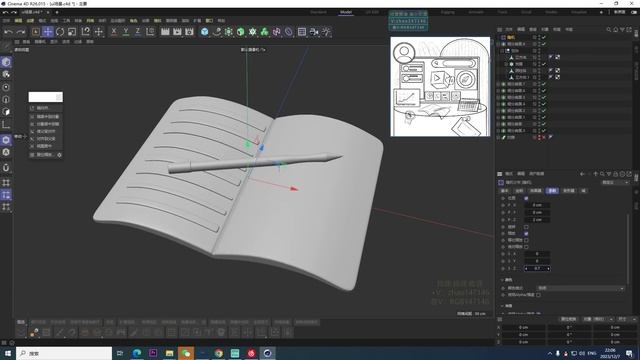
Task: Click the Attribute Manager lock icon
Action: (616, 174)
